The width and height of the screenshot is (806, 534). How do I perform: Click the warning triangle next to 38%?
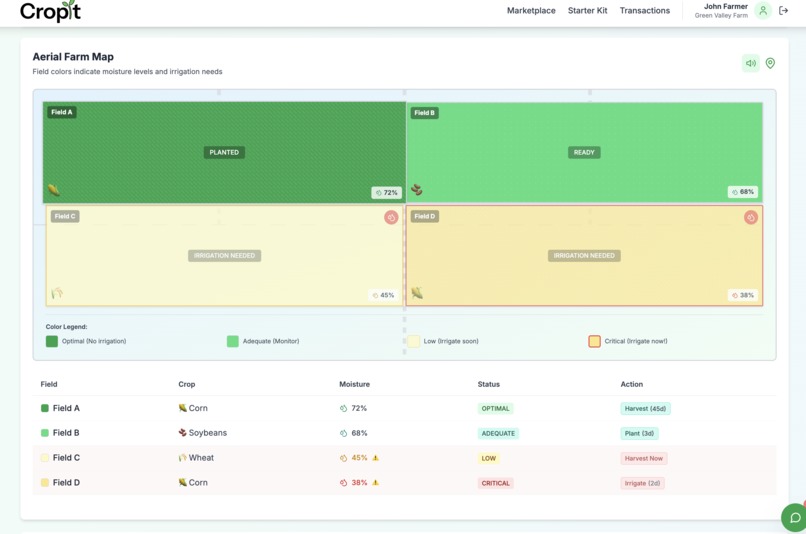pyautogui.click(x=376, y=483)
